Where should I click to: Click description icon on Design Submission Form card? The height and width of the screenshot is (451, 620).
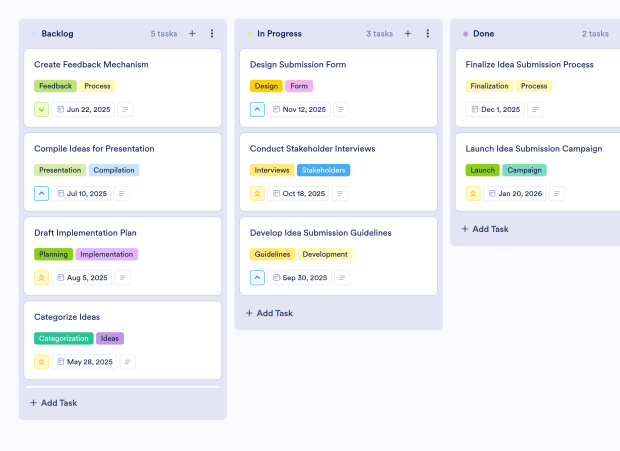[x=341, y=110]
